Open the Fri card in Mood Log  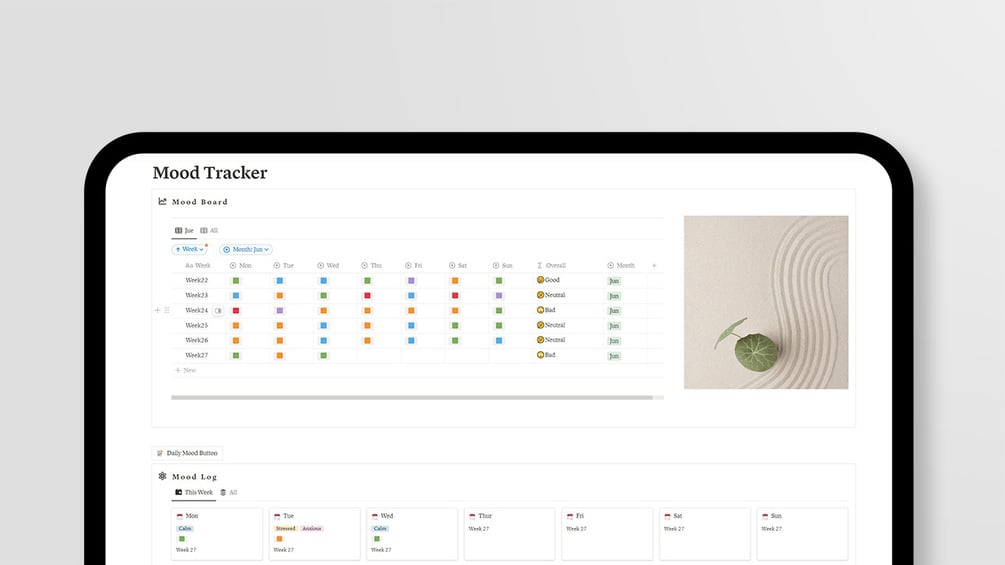(607, 534)
